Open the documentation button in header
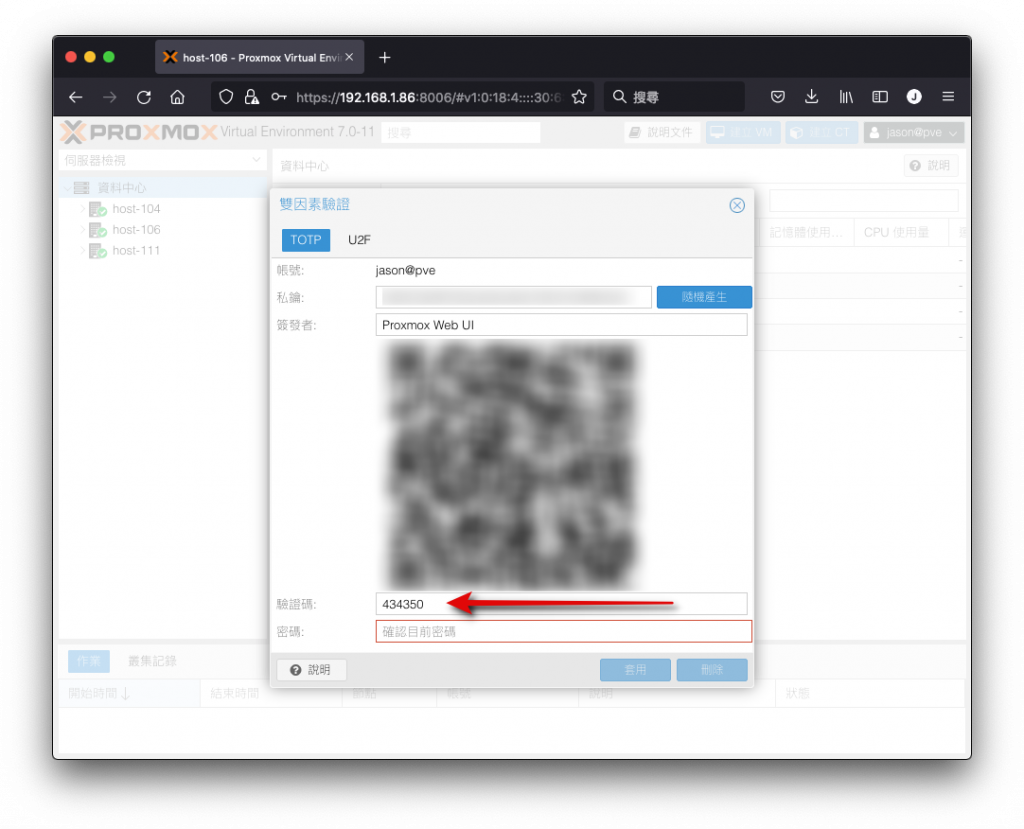The height and width of the screenshot is (829, 1024). pyautogui.click(x=661, y=133)
